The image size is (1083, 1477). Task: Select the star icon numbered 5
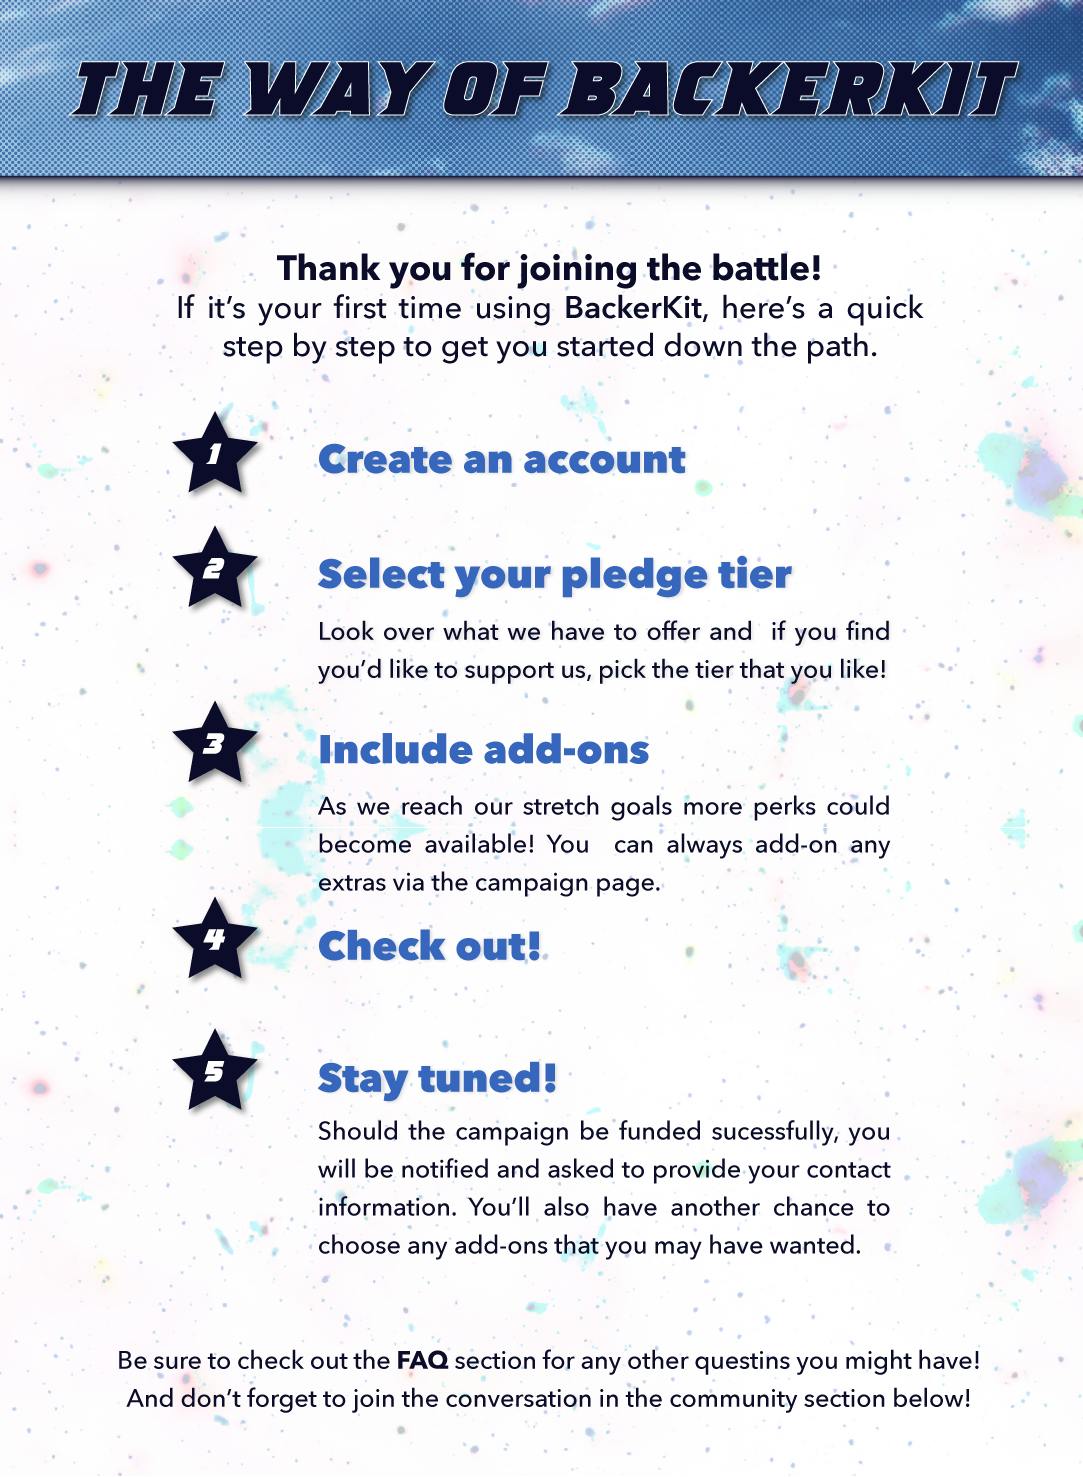tap(214, 1072)
